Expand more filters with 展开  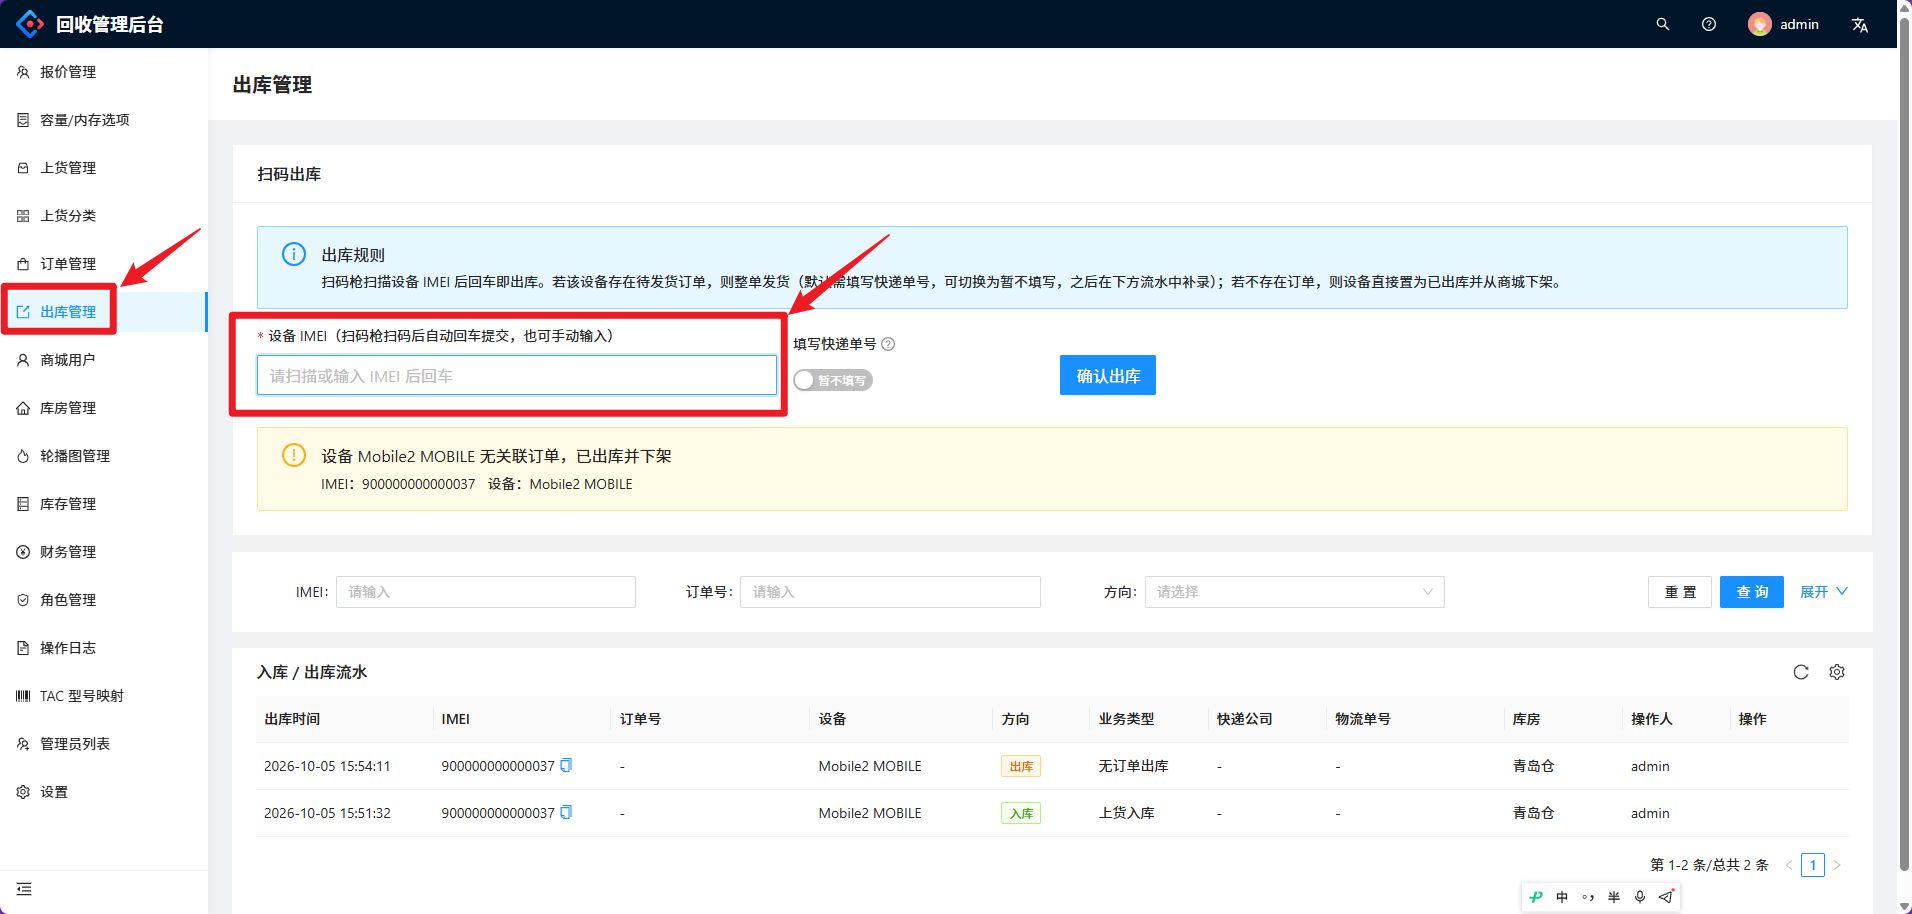tap(1824, 592)
